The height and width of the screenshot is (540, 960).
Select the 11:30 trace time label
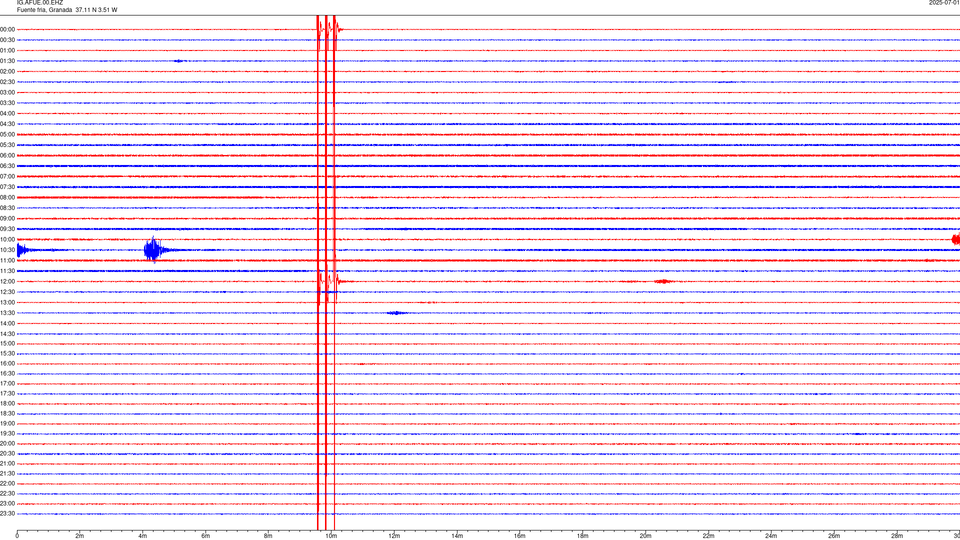point(7,271)
